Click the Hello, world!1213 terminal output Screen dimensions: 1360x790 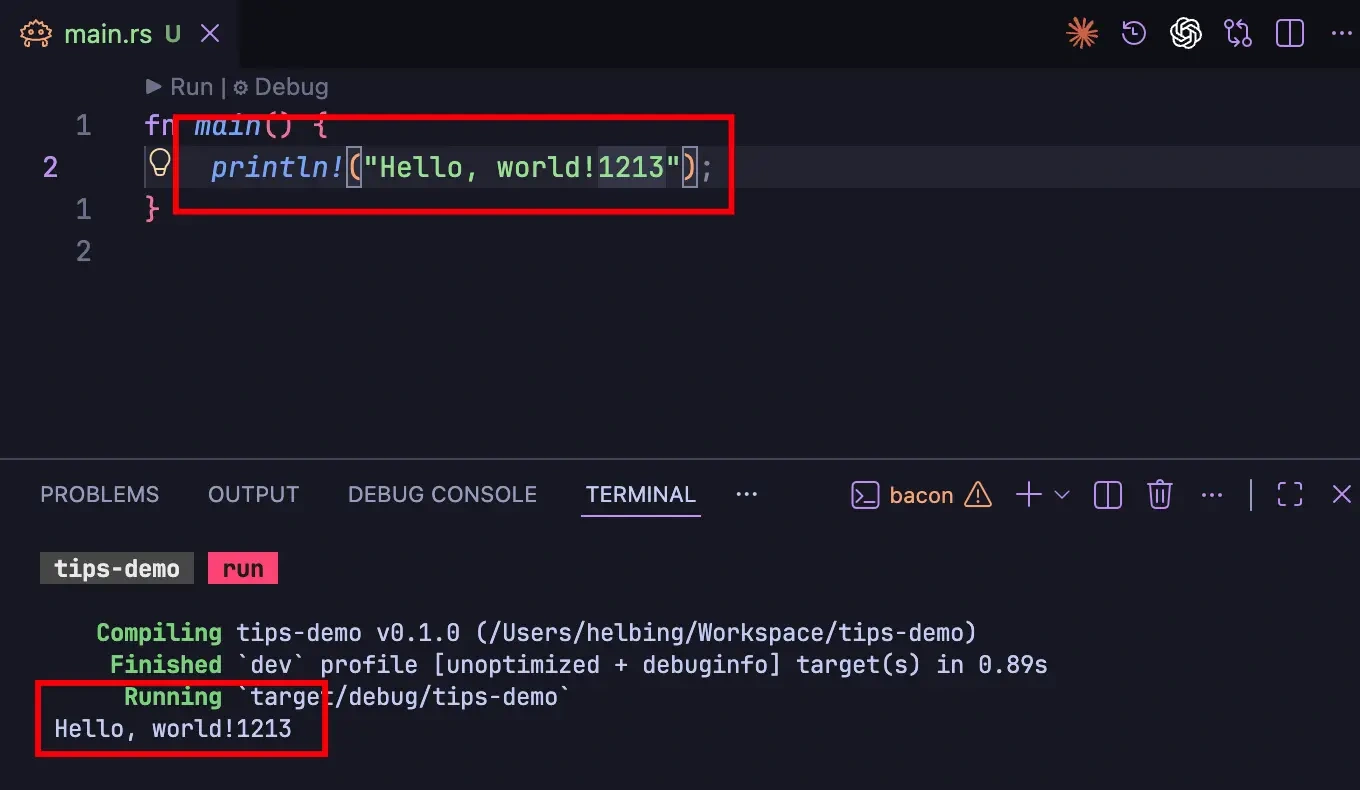click(x=173, y=729)
